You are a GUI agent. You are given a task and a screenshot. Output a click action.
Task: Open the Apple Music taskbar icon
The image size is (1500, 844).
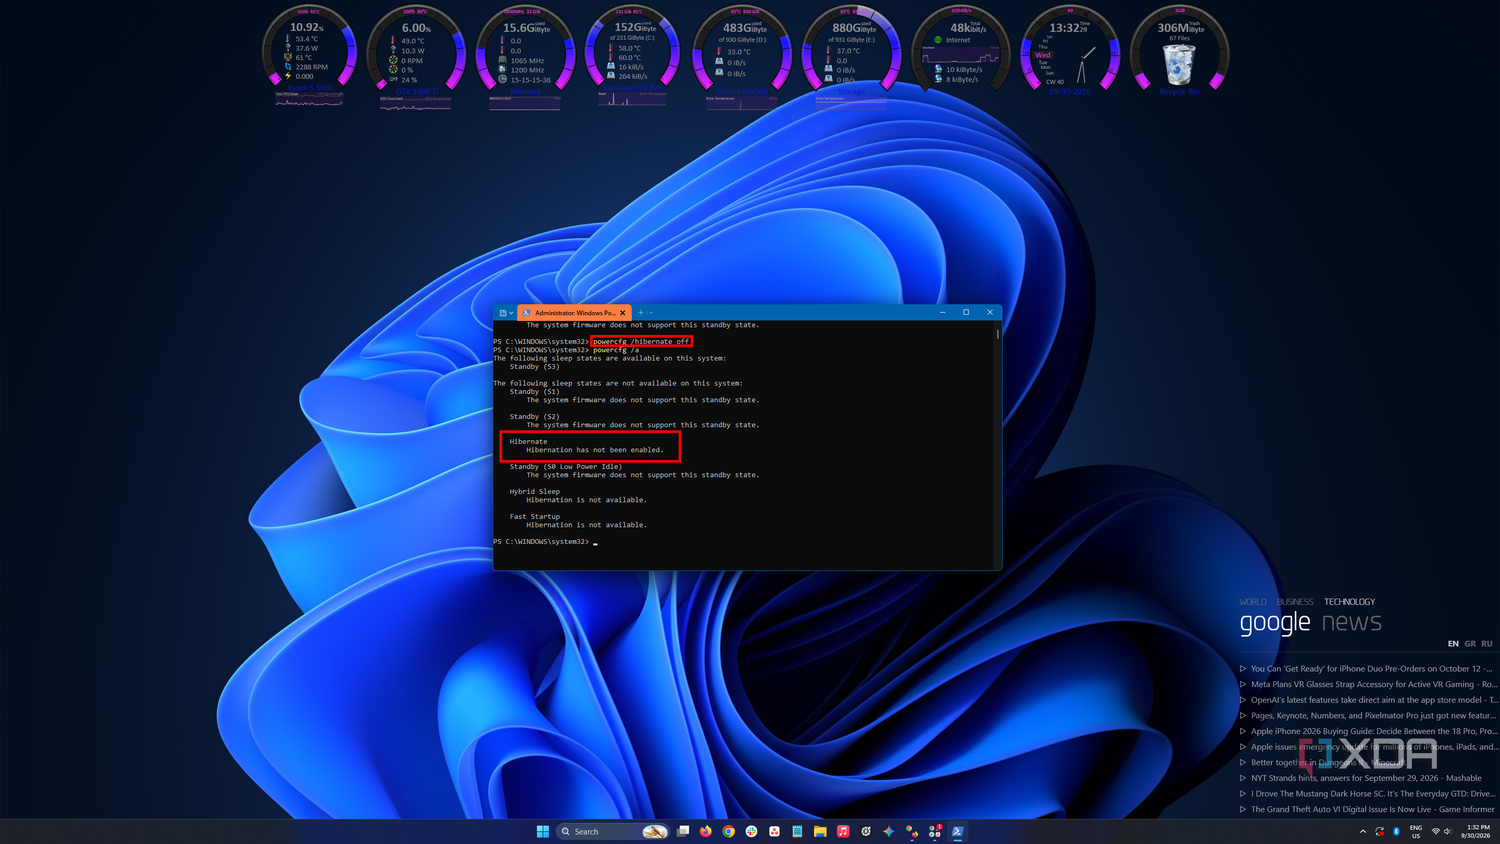click(843, 831)
